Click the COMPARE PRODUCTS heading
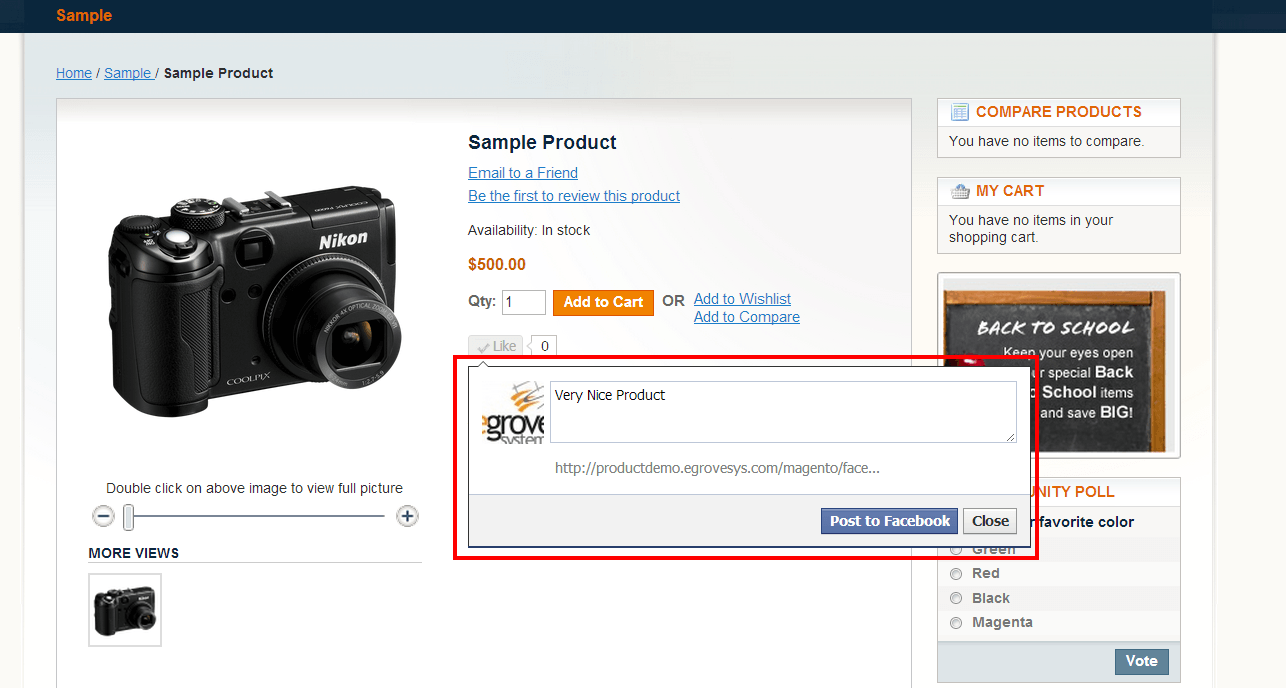The image size is (1286, 688). pos(1059,112)
